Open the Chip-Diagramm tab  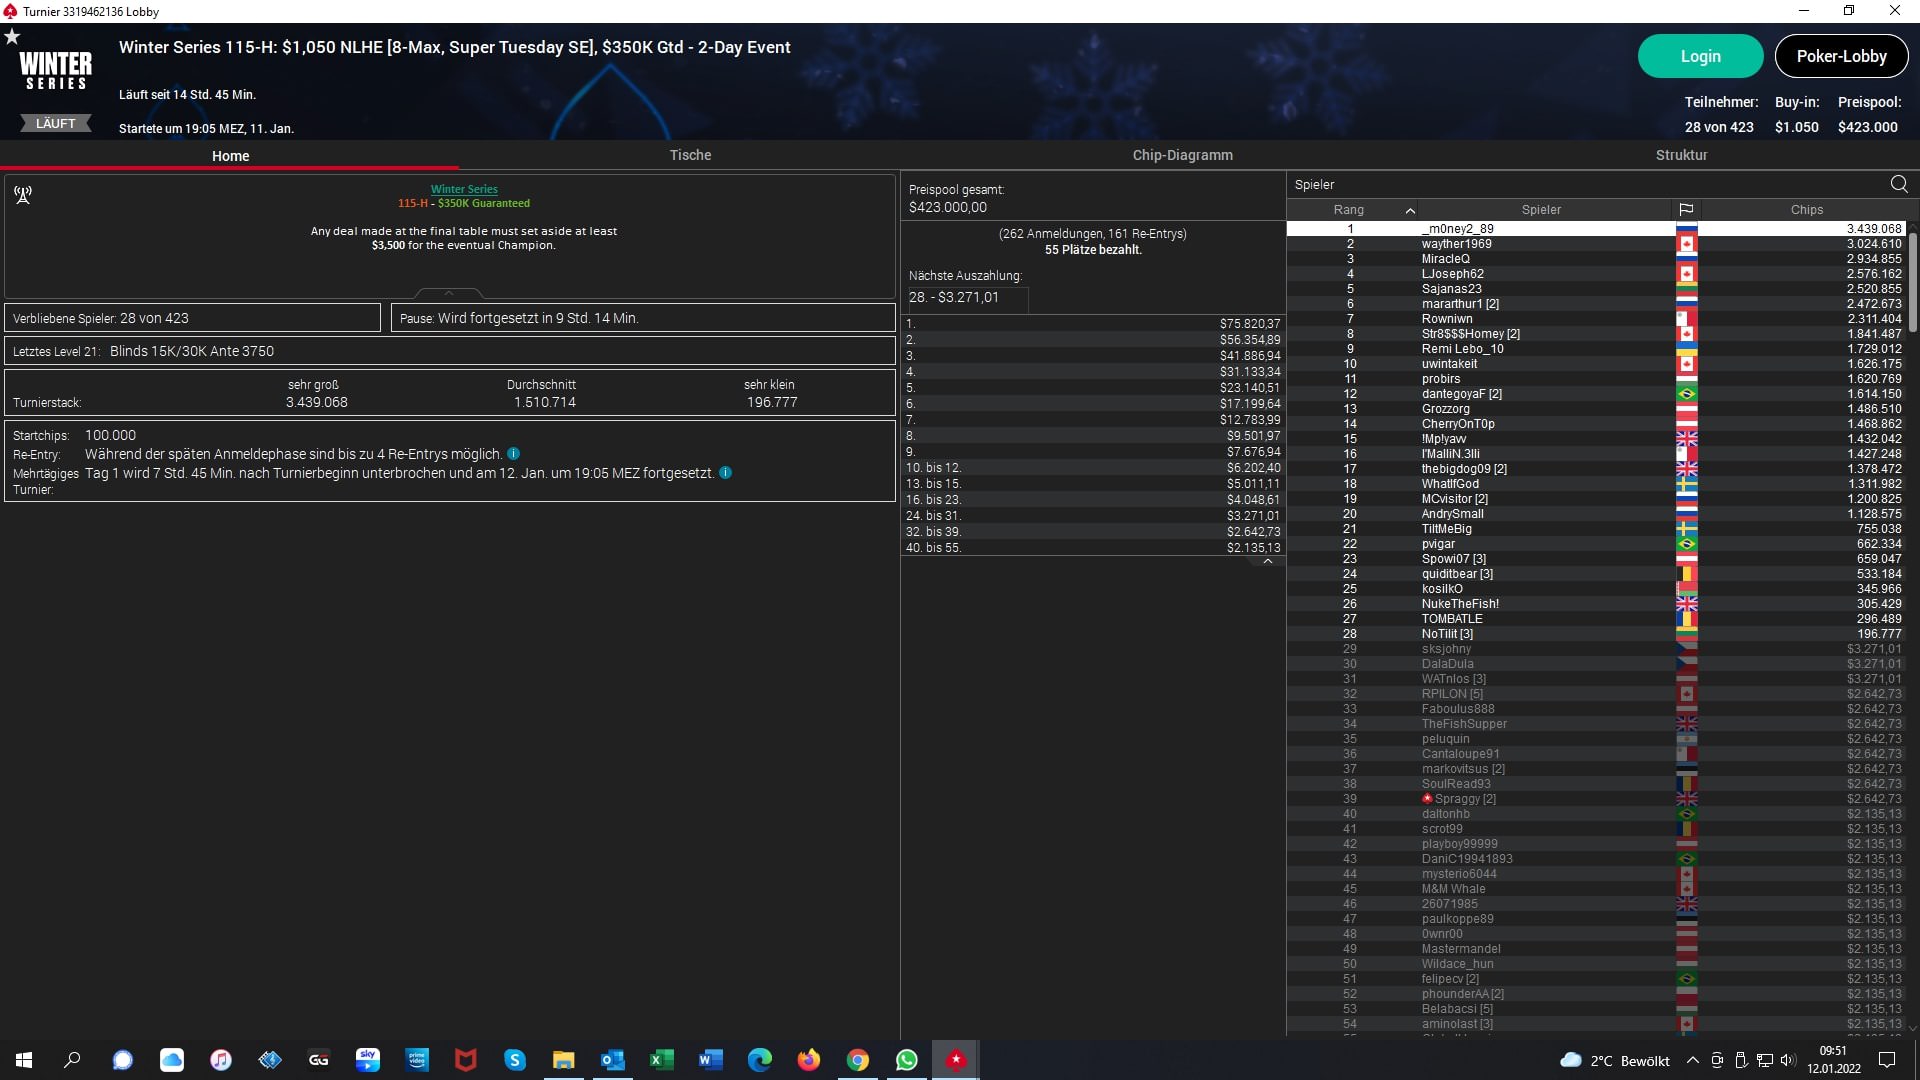[1182, 155]
